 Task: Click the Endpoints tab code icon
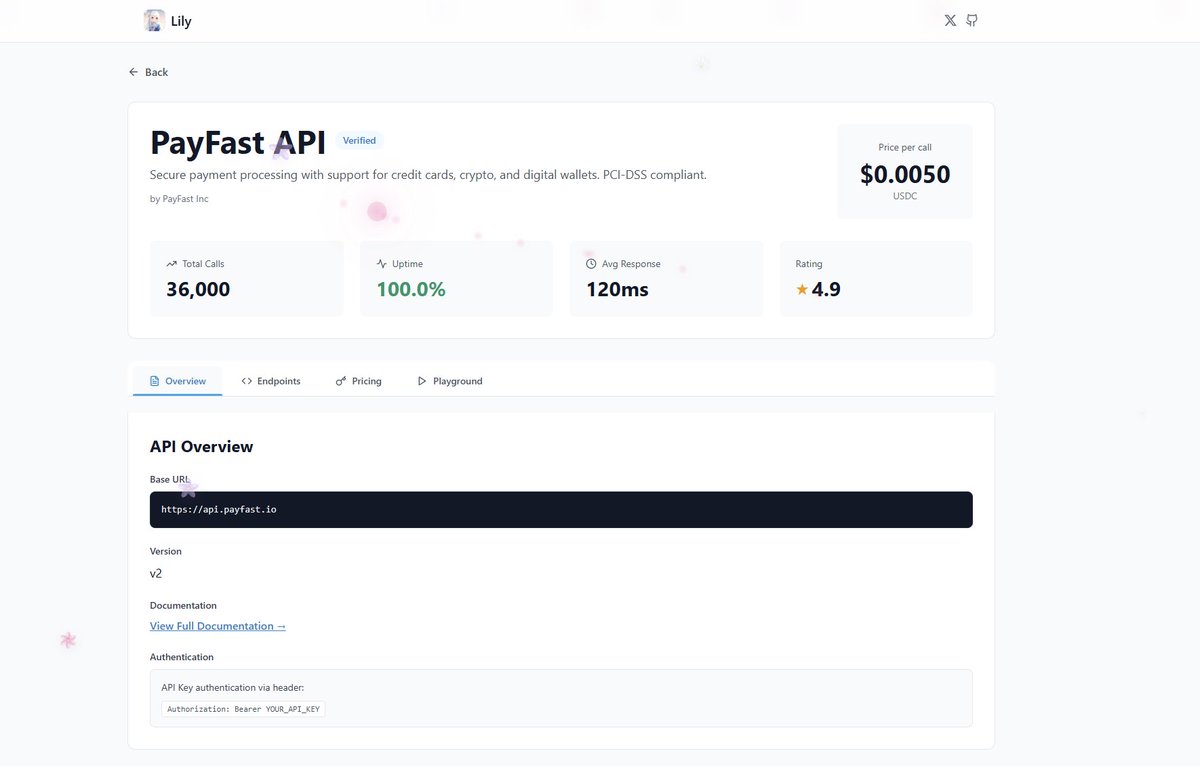(x=246, y=381)
